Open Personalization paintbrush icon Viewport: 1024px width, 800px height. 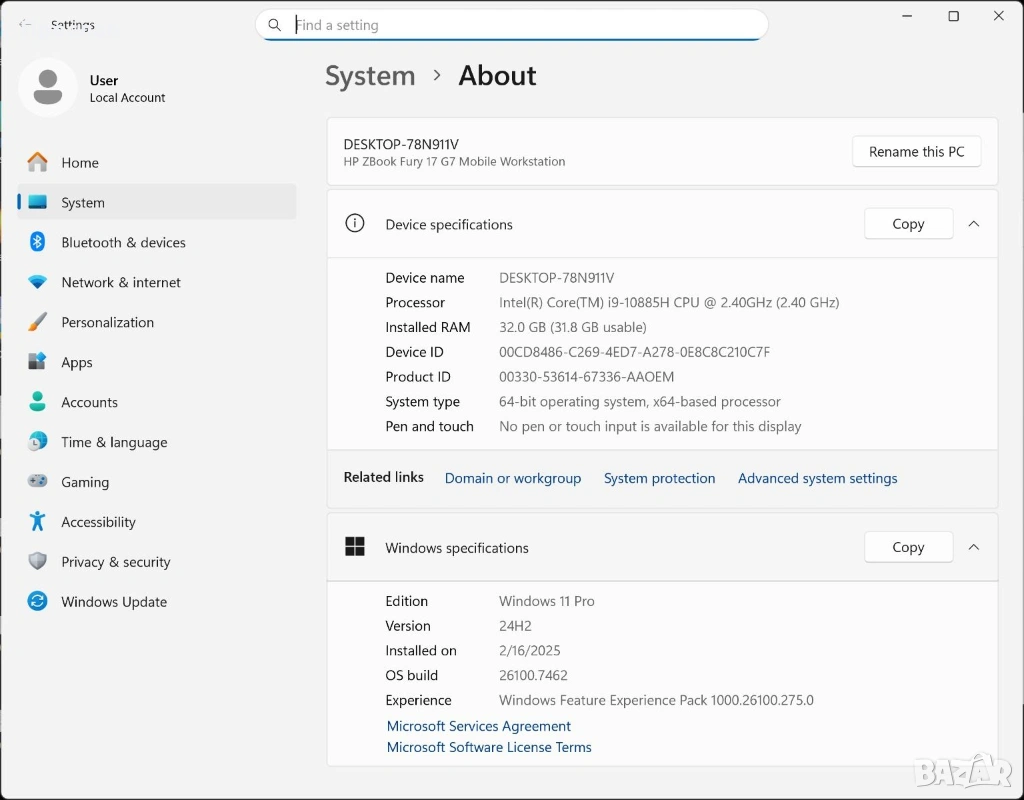coord(38,322)
